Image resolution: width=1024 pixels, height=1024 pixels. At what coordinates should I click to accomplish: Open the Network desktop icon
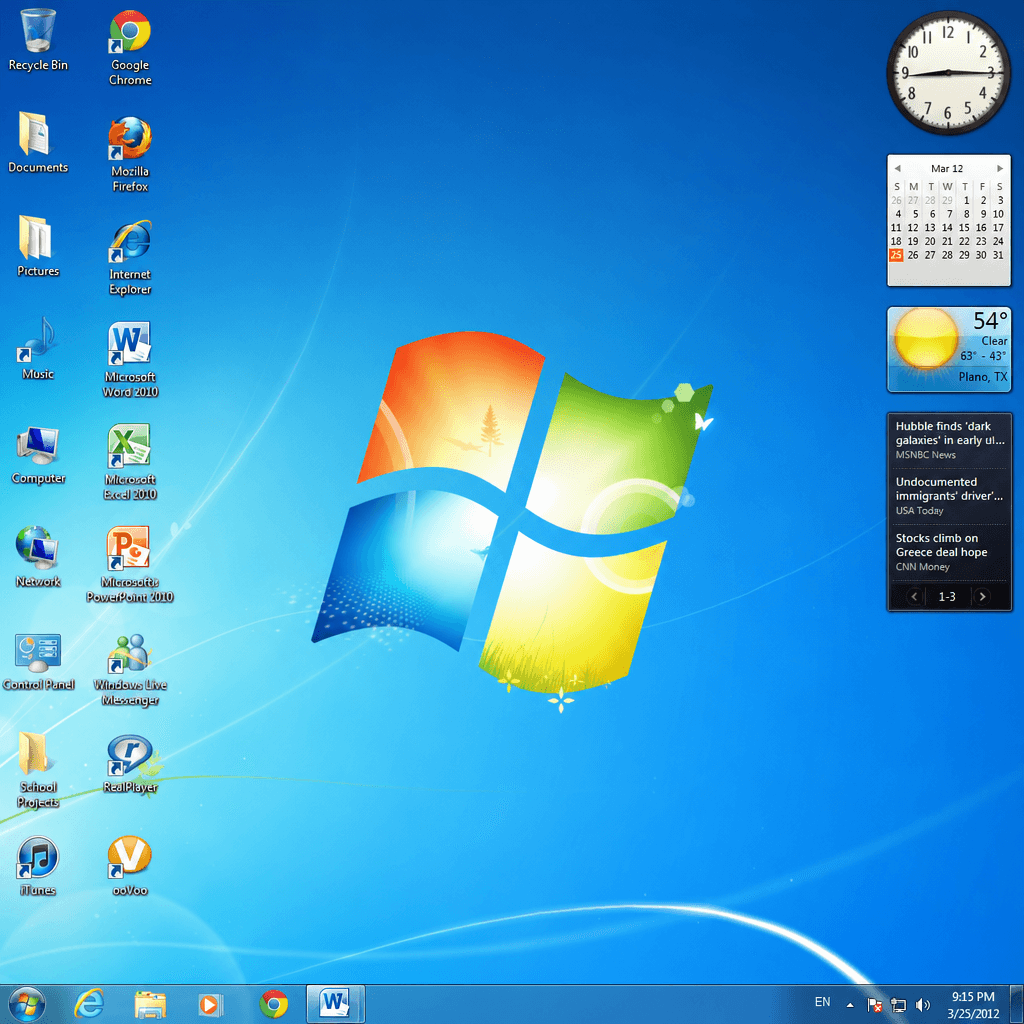coord(38,556)
